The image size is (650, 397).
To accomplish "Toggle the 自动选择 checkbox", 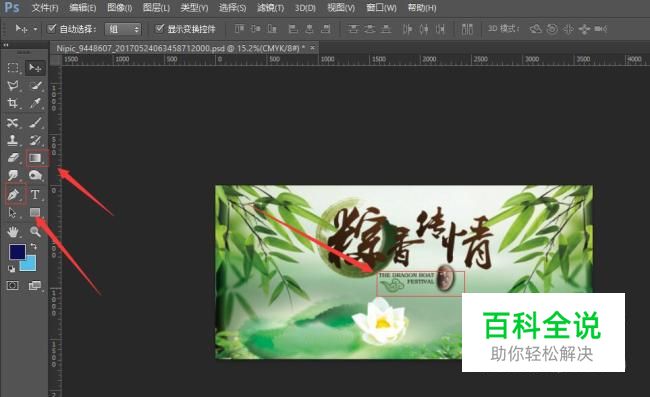I will tap(52, 28).
